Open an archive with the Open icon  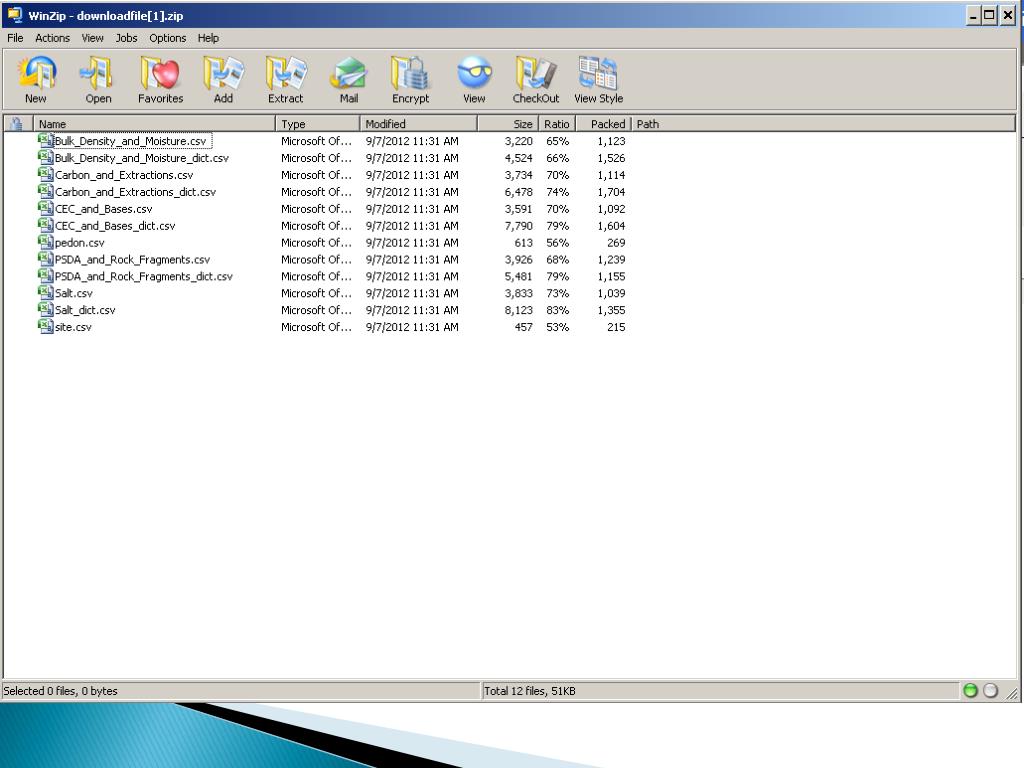click(98, 73)
